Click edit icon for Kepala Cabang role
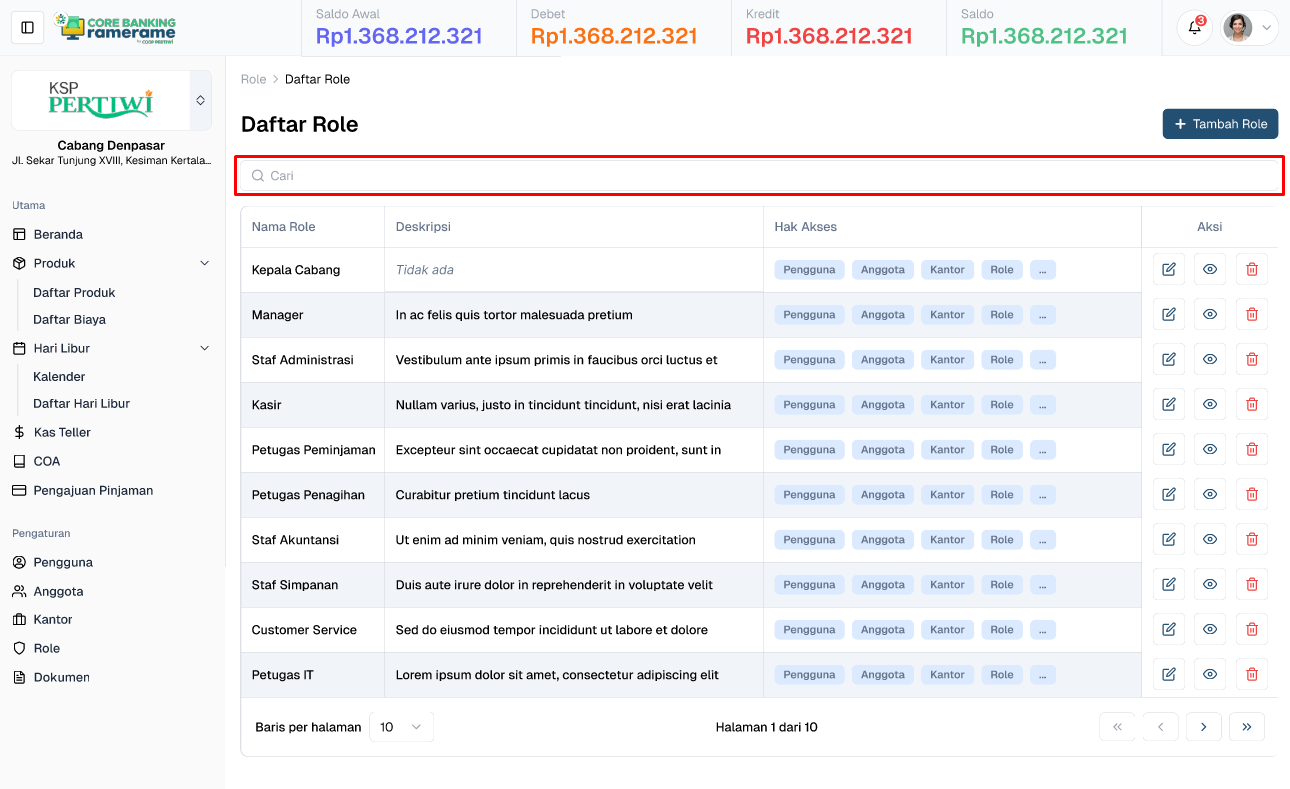This screenshot has width=1290, height=789. tap(1168, 270)
